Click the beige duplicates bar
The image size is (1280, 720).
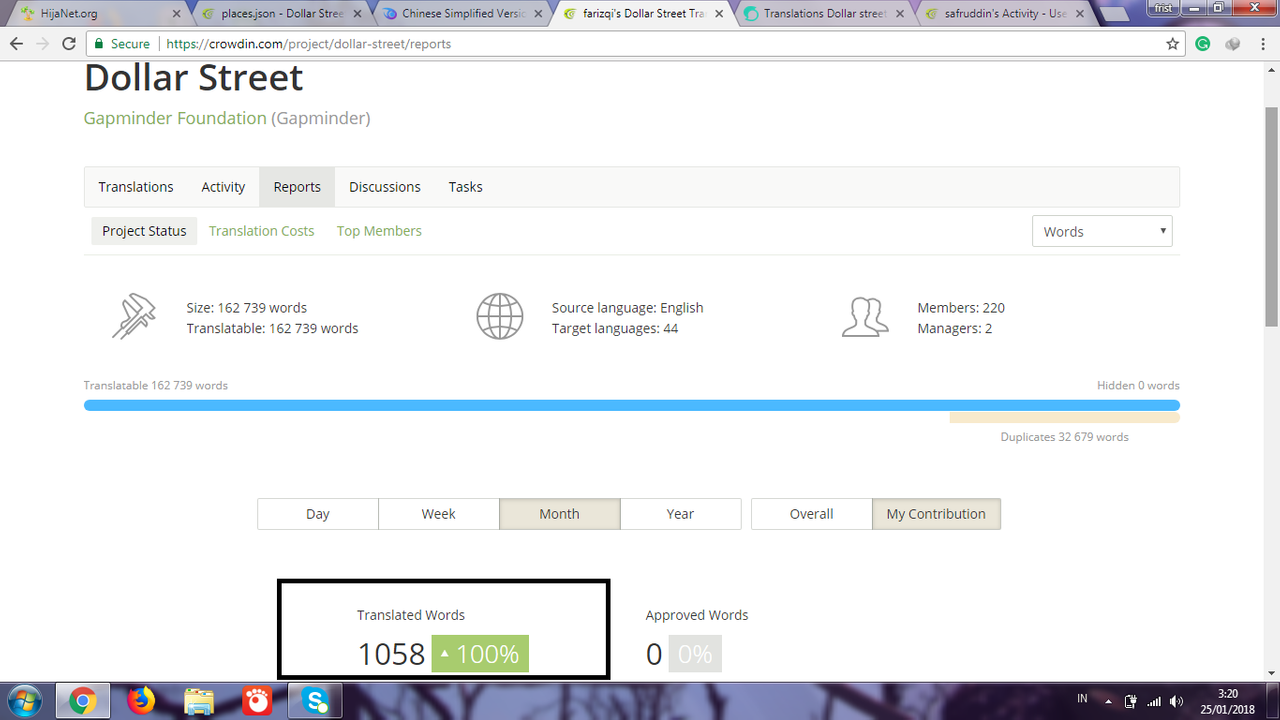[x=1065, y=417]
